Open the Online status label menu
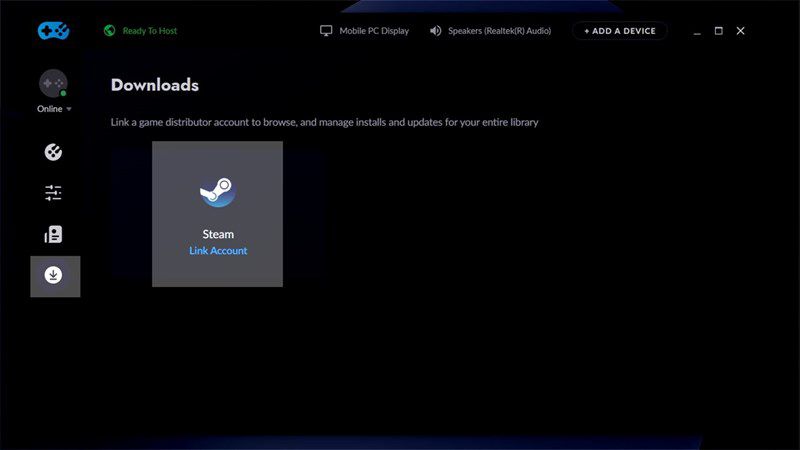 [x=49, y=109]
